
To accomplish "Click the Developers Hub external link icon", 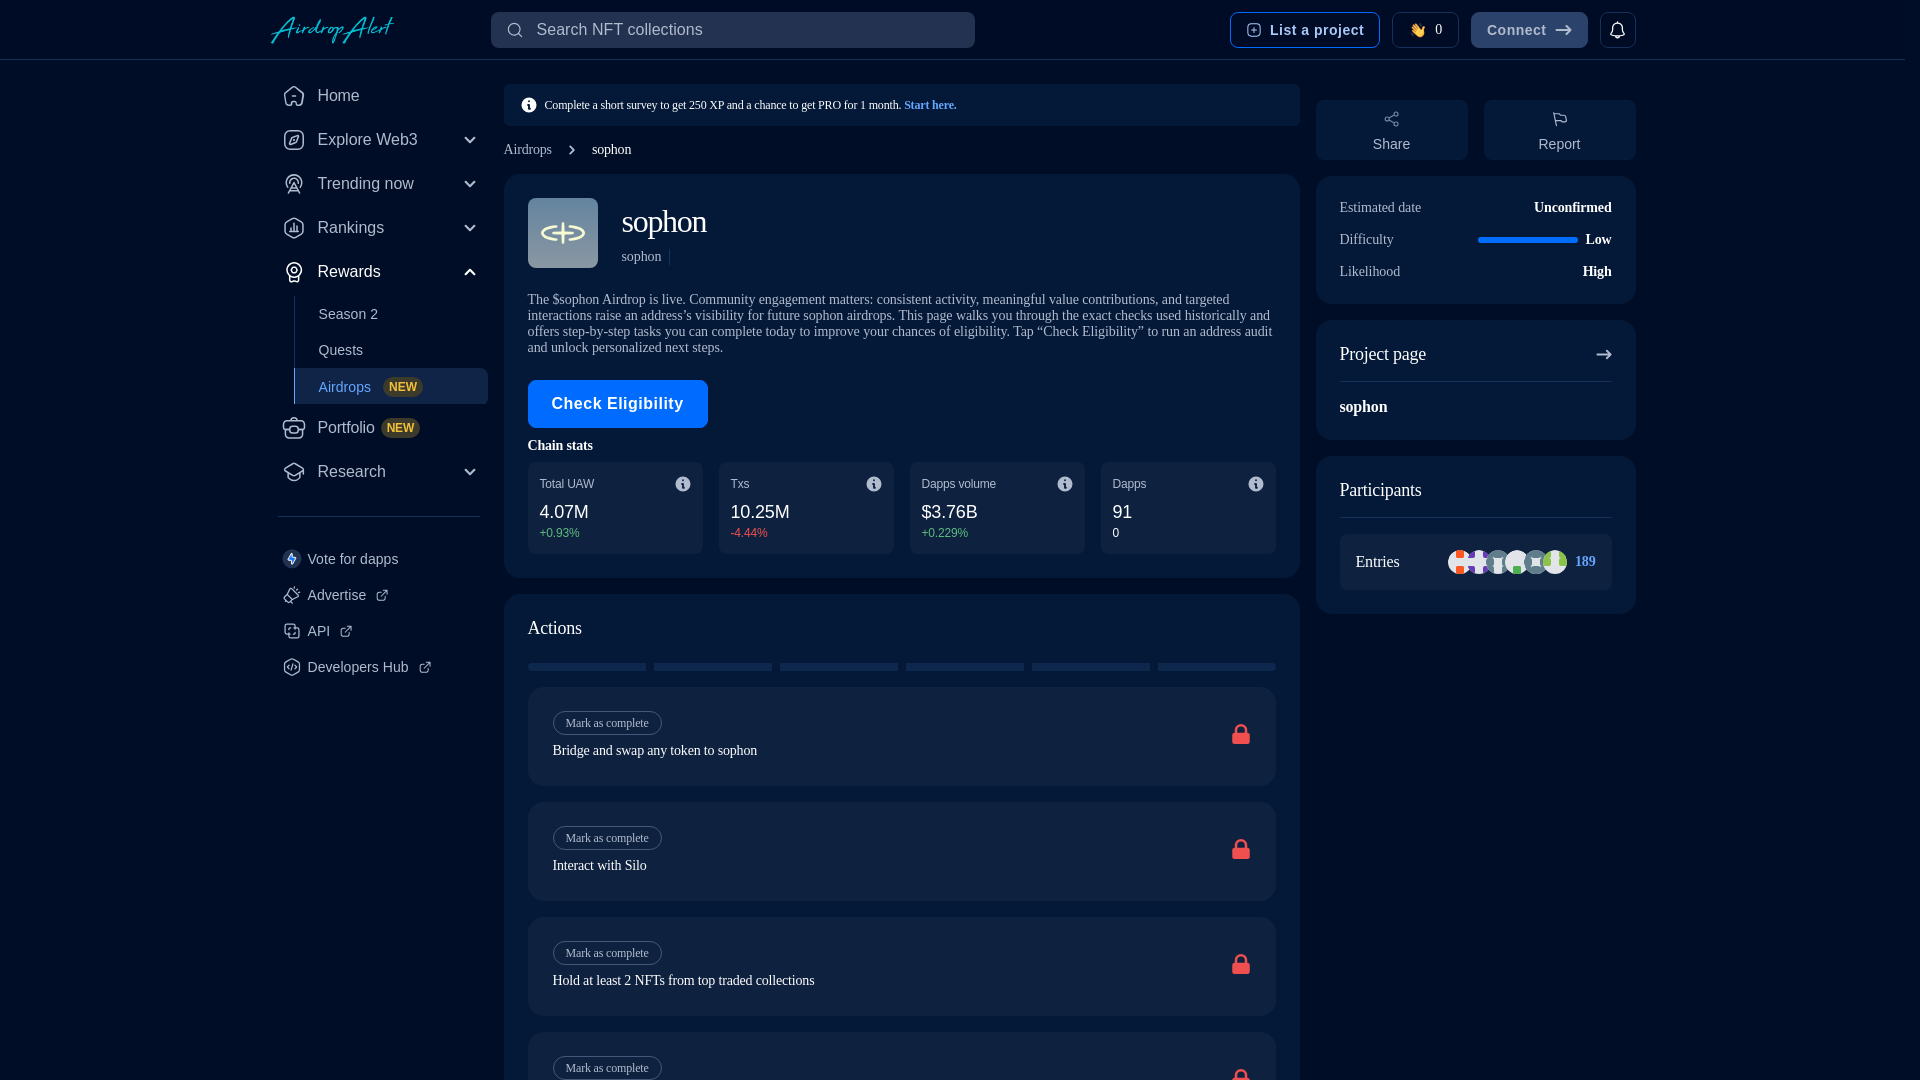I will pos(424,667).
